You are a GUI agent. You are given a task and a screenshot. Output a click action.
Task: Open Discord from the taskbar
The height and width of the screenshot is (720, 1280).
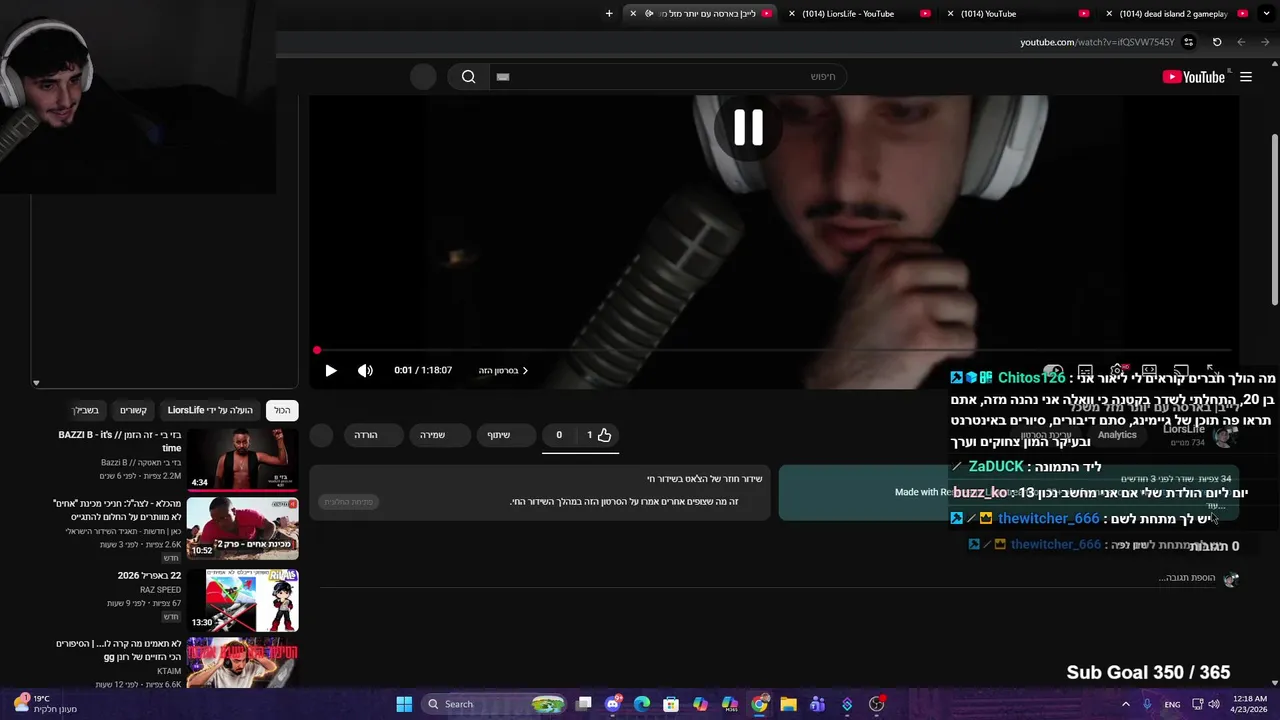(613, 704)
